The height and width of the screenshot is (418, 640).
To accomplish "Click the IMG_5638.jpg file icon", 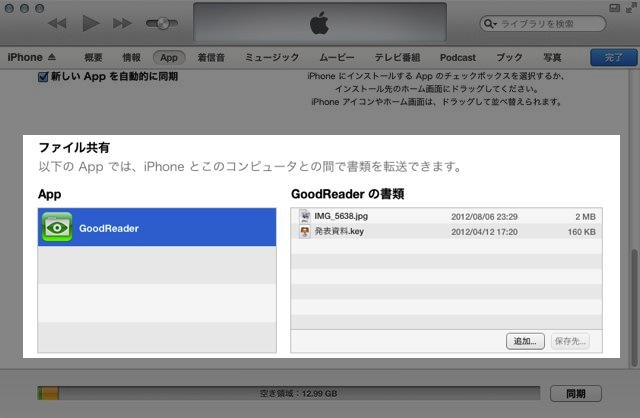I will (x=304, y=216).
